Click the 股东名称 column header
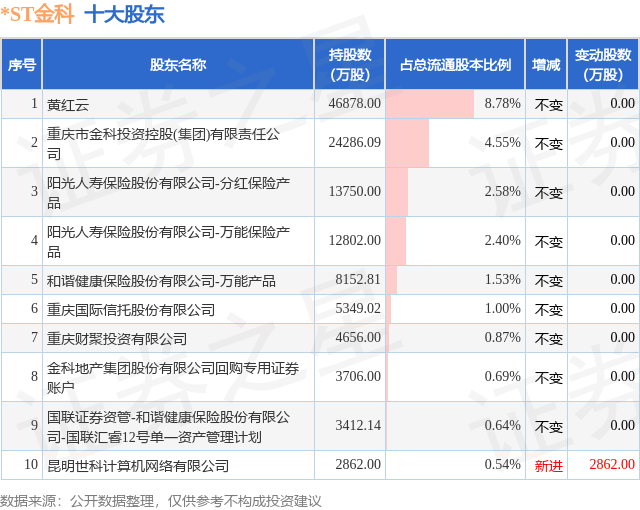The image size is (640, 510). pos(178,64)
